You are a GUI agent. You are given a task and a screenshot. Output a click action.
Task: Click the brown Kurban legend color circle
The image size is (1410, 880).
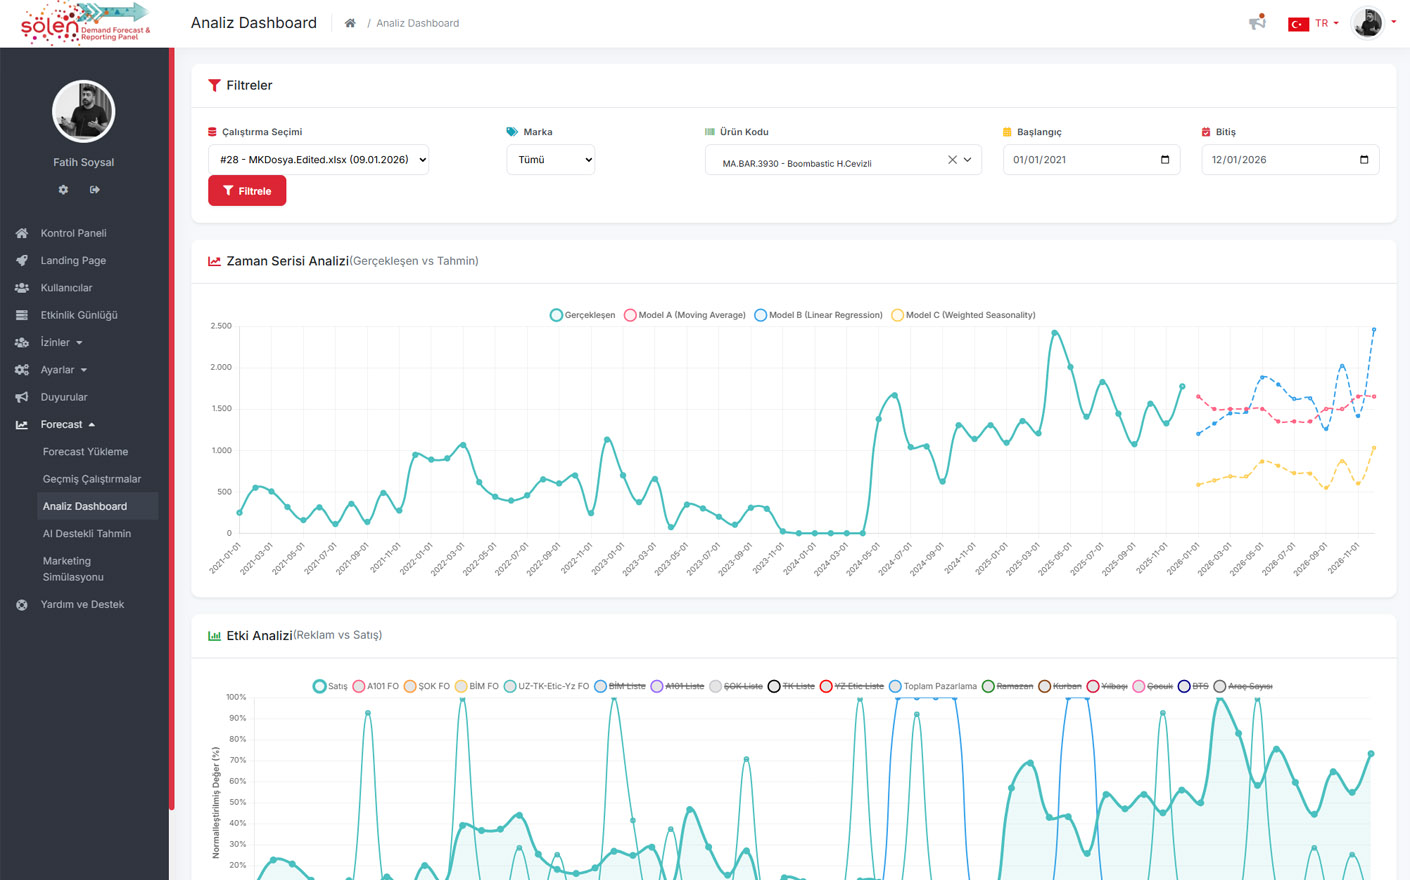(x=1044, y=686)
